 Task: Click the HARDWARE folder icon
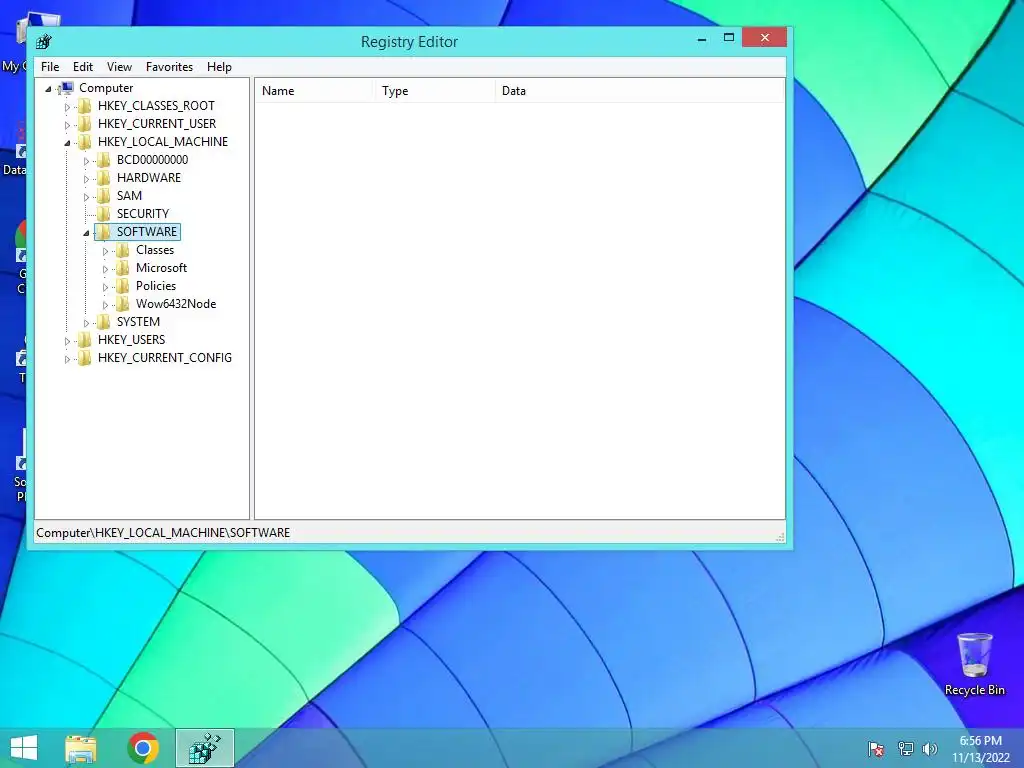coord(103,178)
